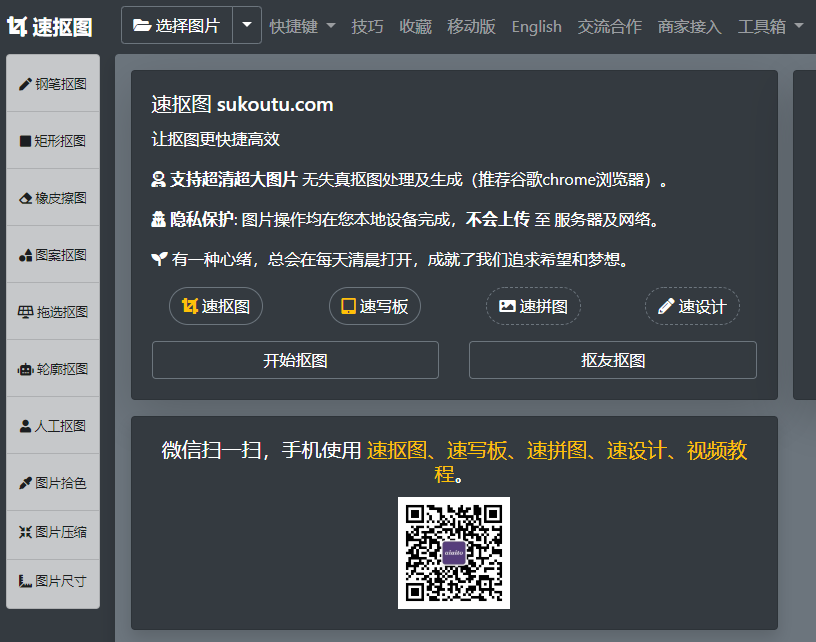Click the 速抠图 logo in header
Viewport: 816px width, 642px height.
49,27
